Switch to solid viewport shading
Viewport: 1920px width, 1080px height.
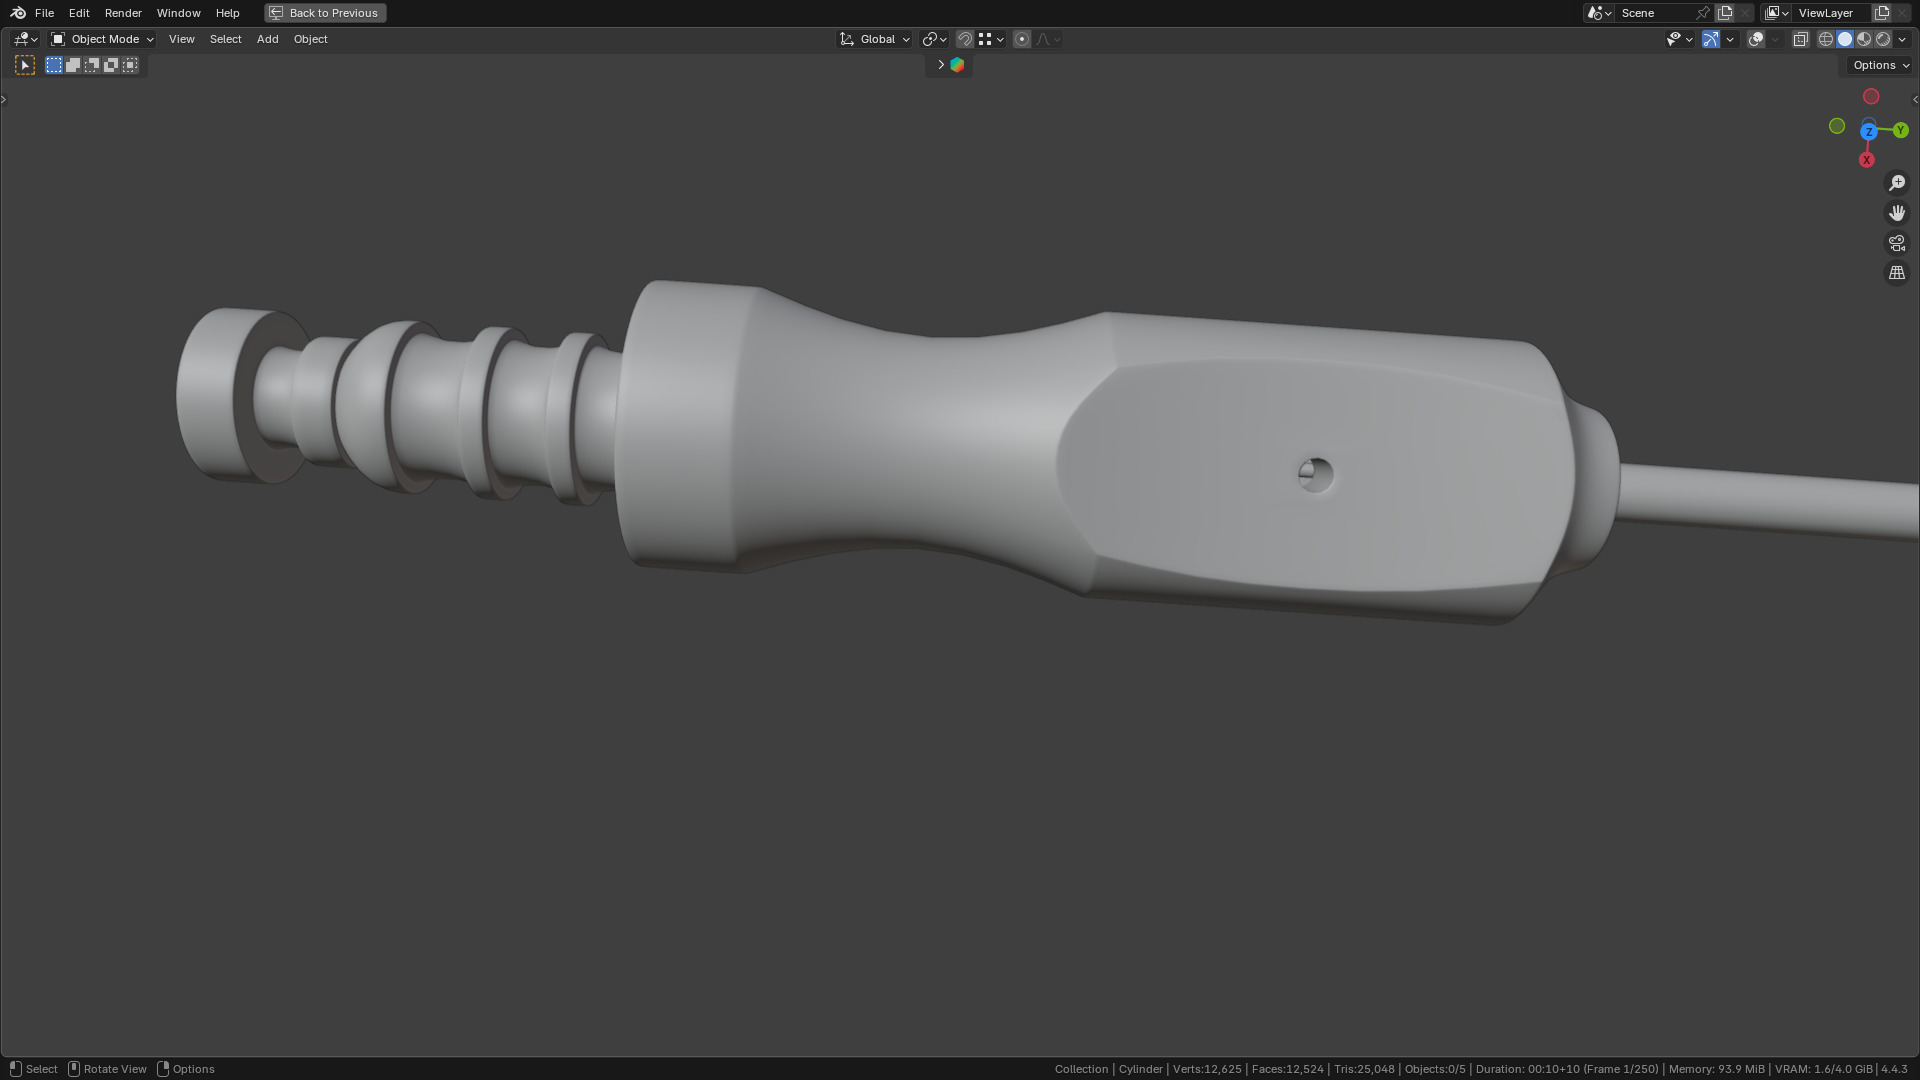[1845, 39]
